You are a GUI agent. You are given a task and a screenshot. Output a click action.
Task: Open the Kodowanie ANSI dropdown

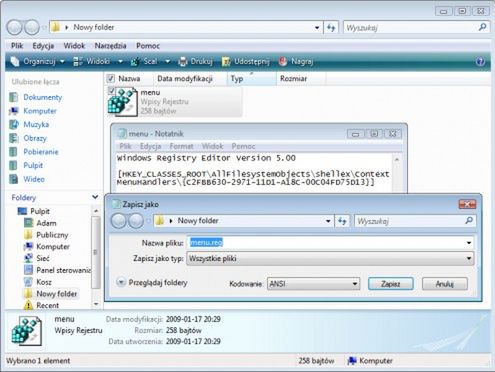click(313, 284)
